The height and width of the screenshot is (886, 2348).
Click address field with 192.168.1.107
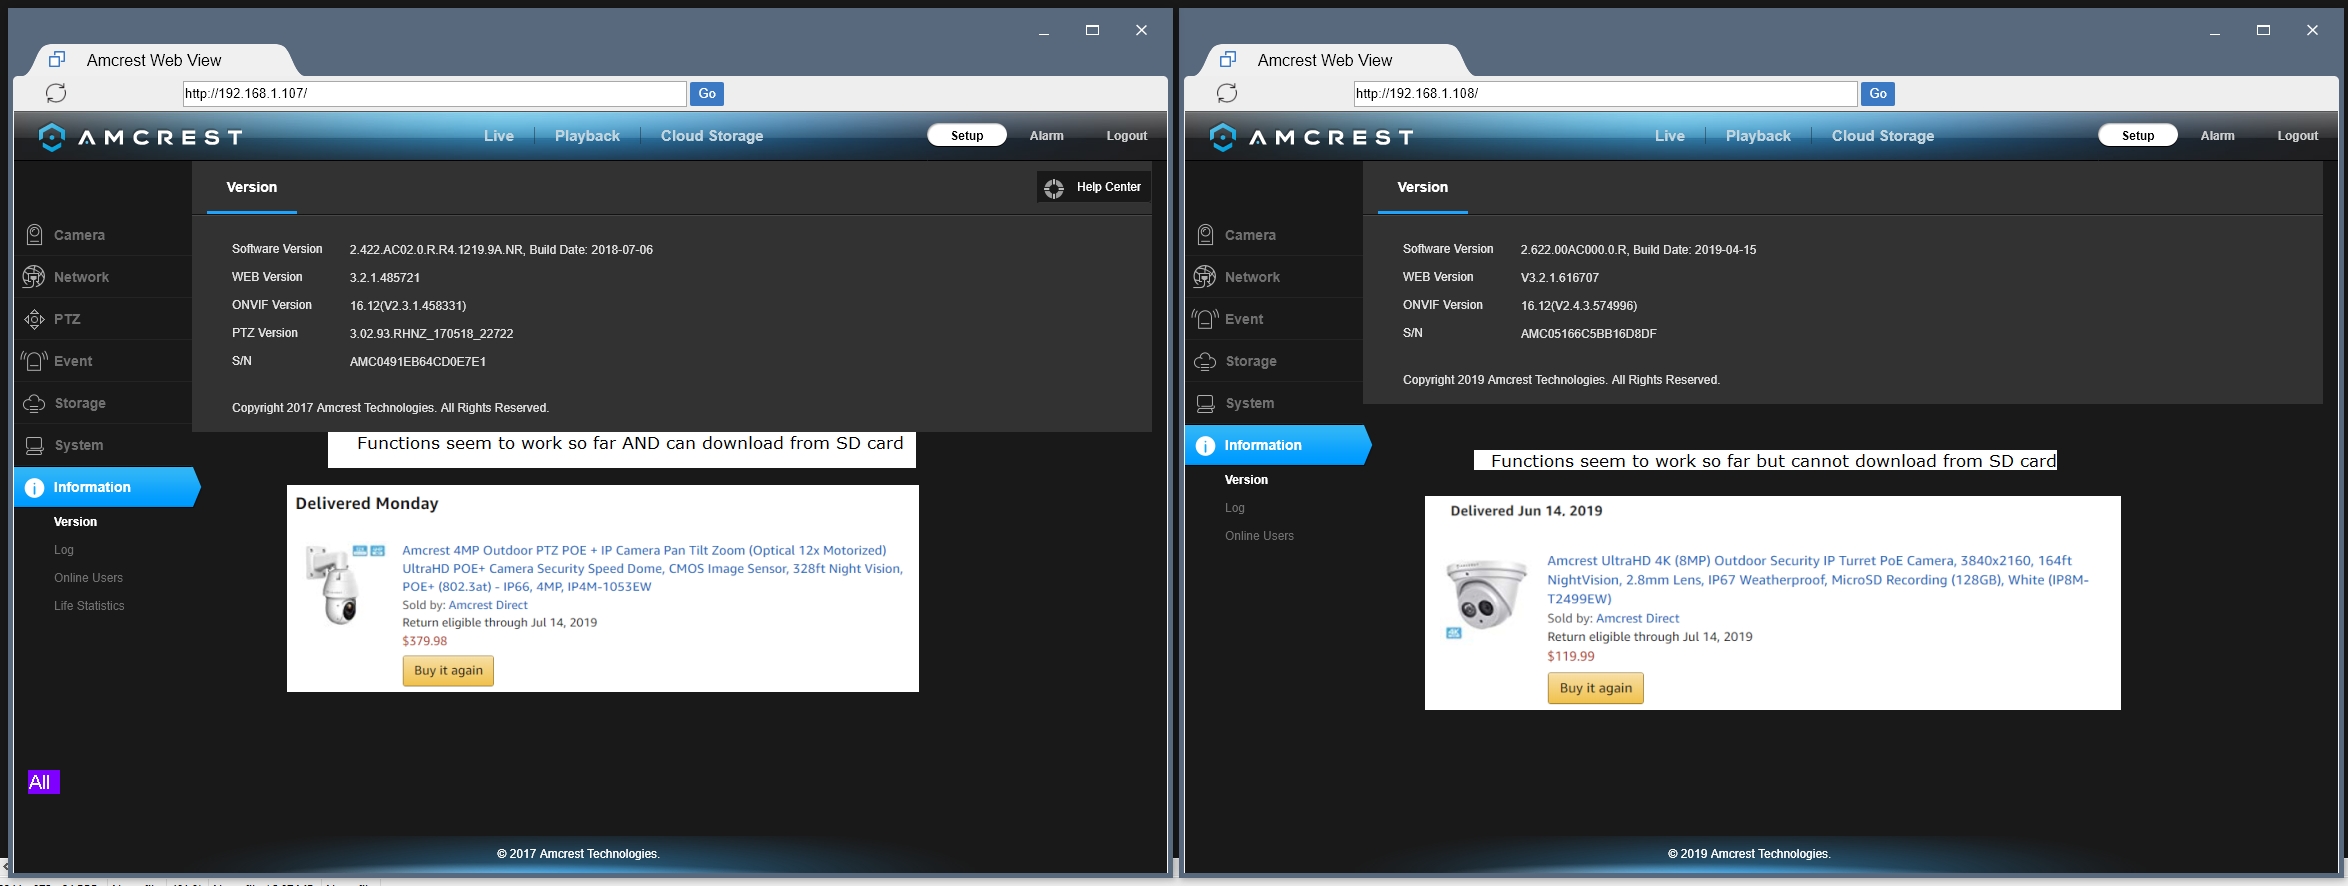[x=434, y=93]
